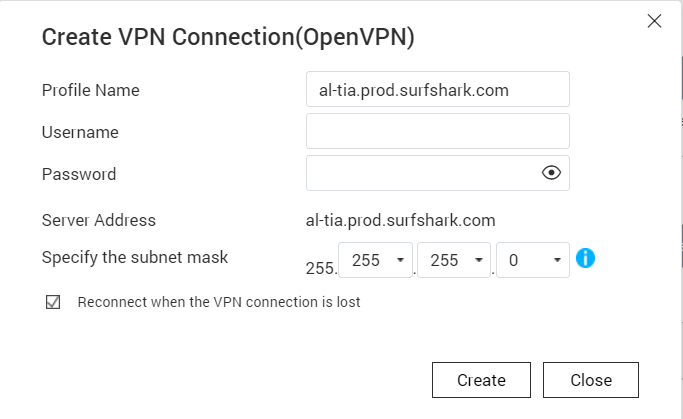Click the "Reconnect when the VPN connection is lost" label

point(219,302)
